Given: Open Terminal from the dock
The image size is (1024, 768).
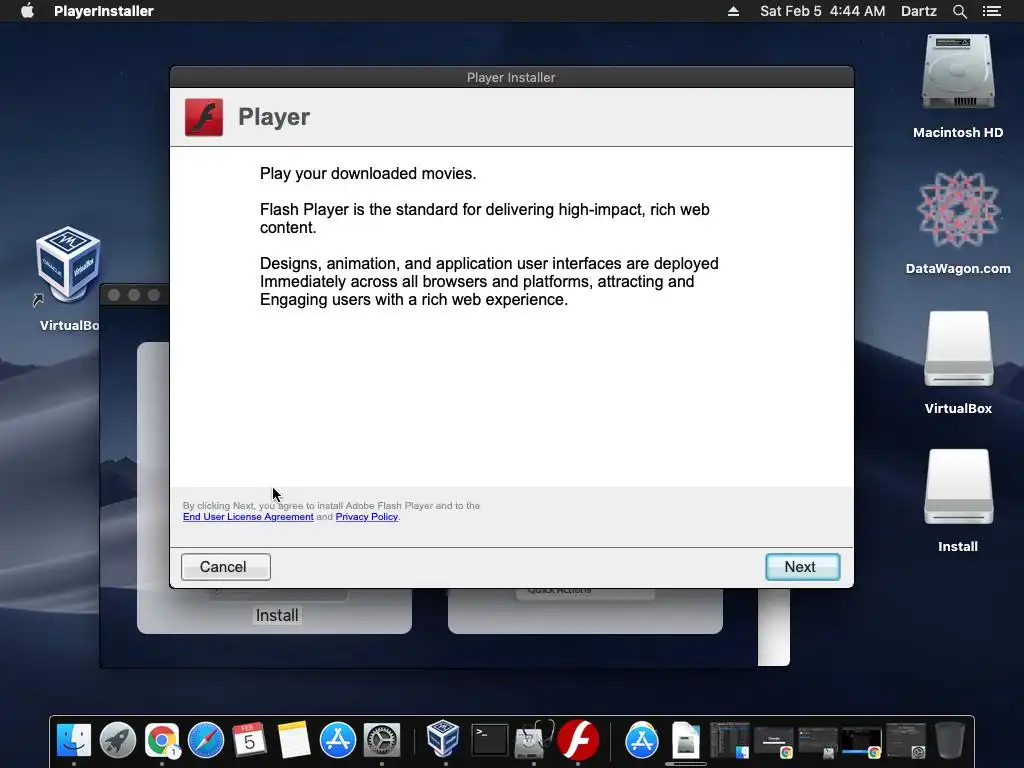Looking at the screenshot, I should (490, 741).
